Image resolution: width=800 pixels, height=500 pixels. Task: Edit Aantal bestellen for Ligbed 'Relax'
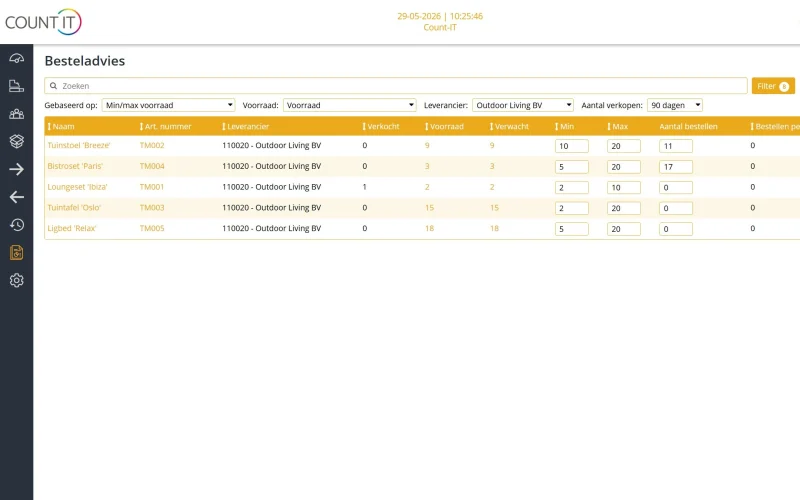pos(676,229)
